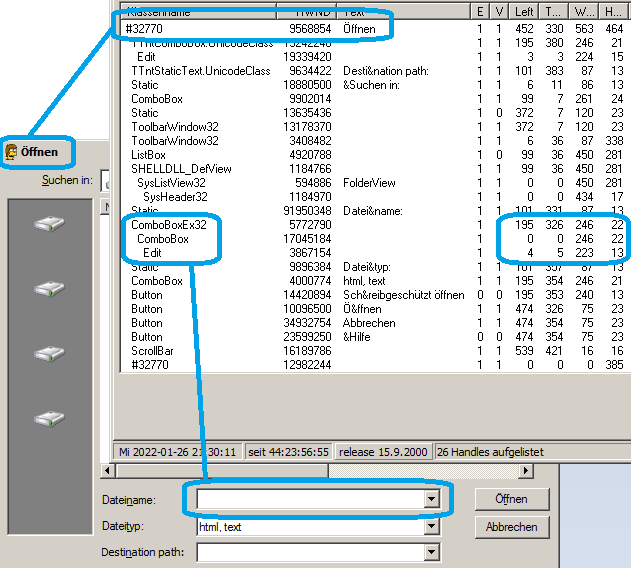Click the Öffnen dialog title icon

11,152
